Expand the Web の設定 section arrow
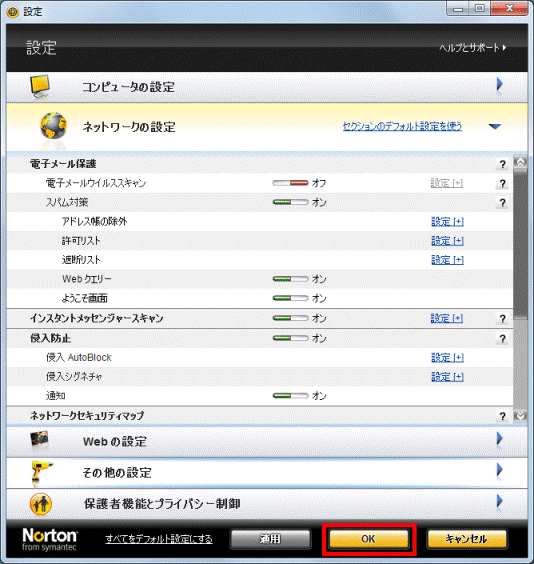 click(499, 439)
